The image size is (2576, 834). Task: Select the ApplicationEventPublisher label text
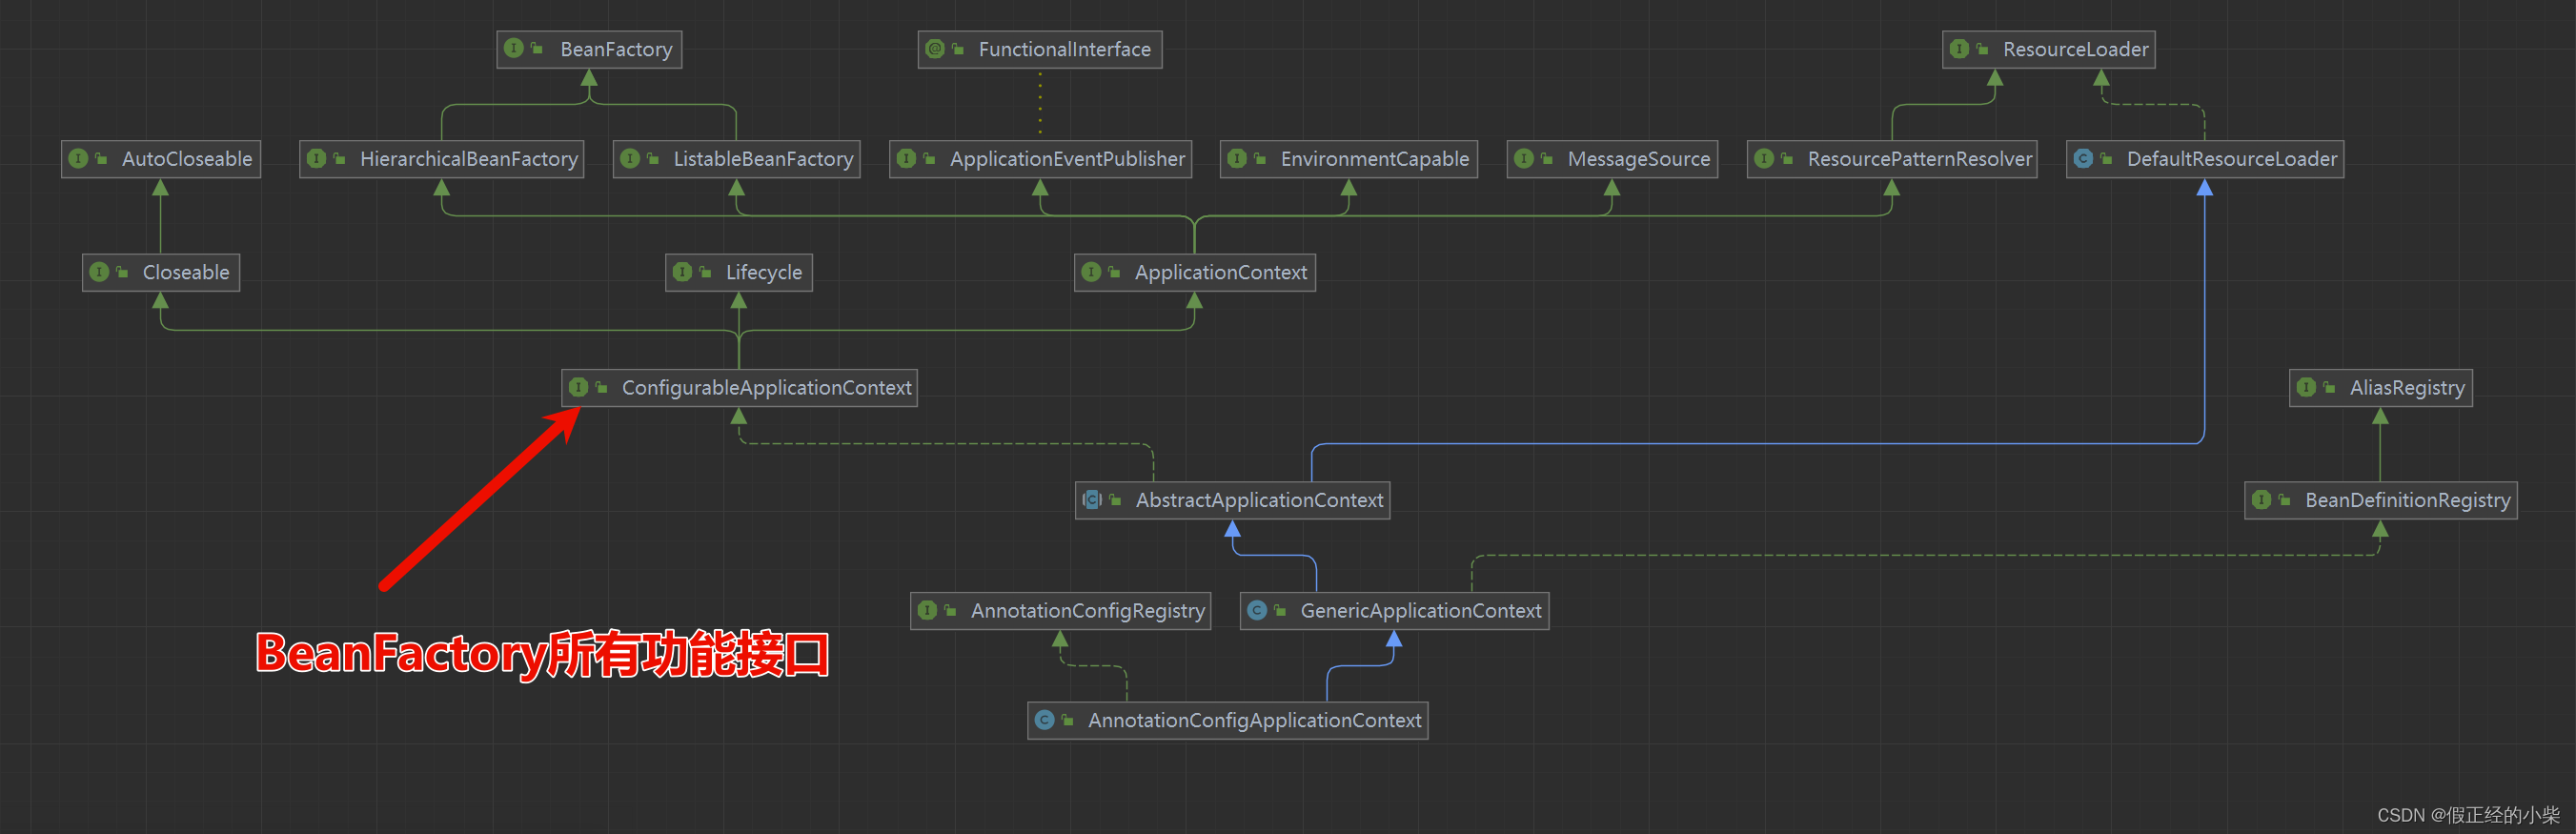click(x=1067, y=159)
